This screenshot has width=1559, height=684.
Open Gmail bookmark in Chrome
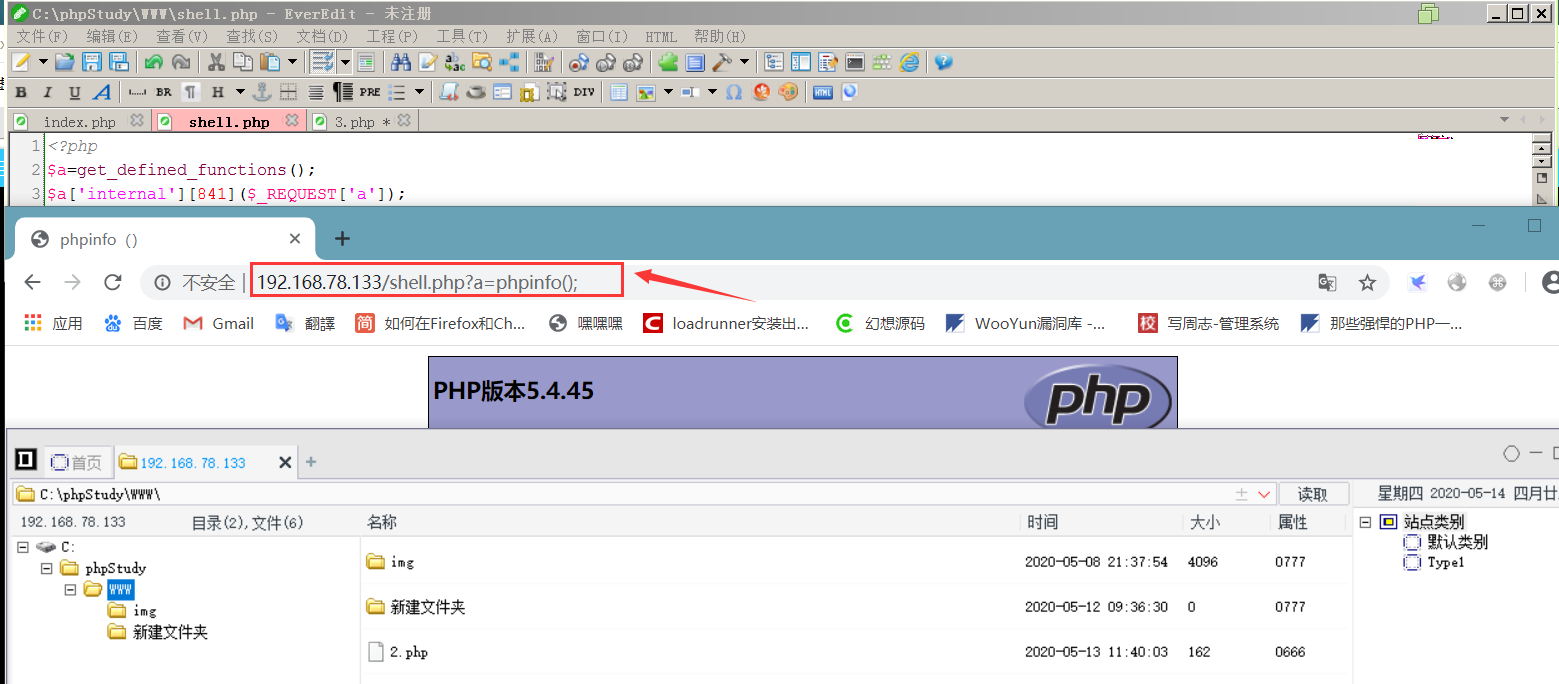pyautogui.click(x=218, y=323)
